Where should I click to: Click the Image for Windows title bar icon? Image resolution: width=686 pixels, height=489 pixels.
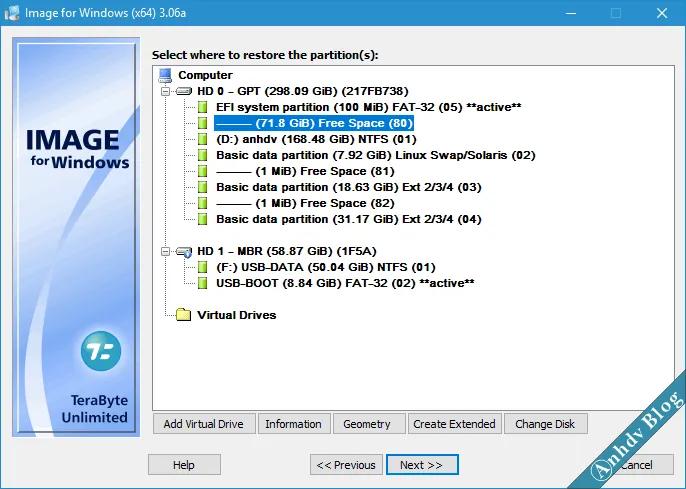12,13
